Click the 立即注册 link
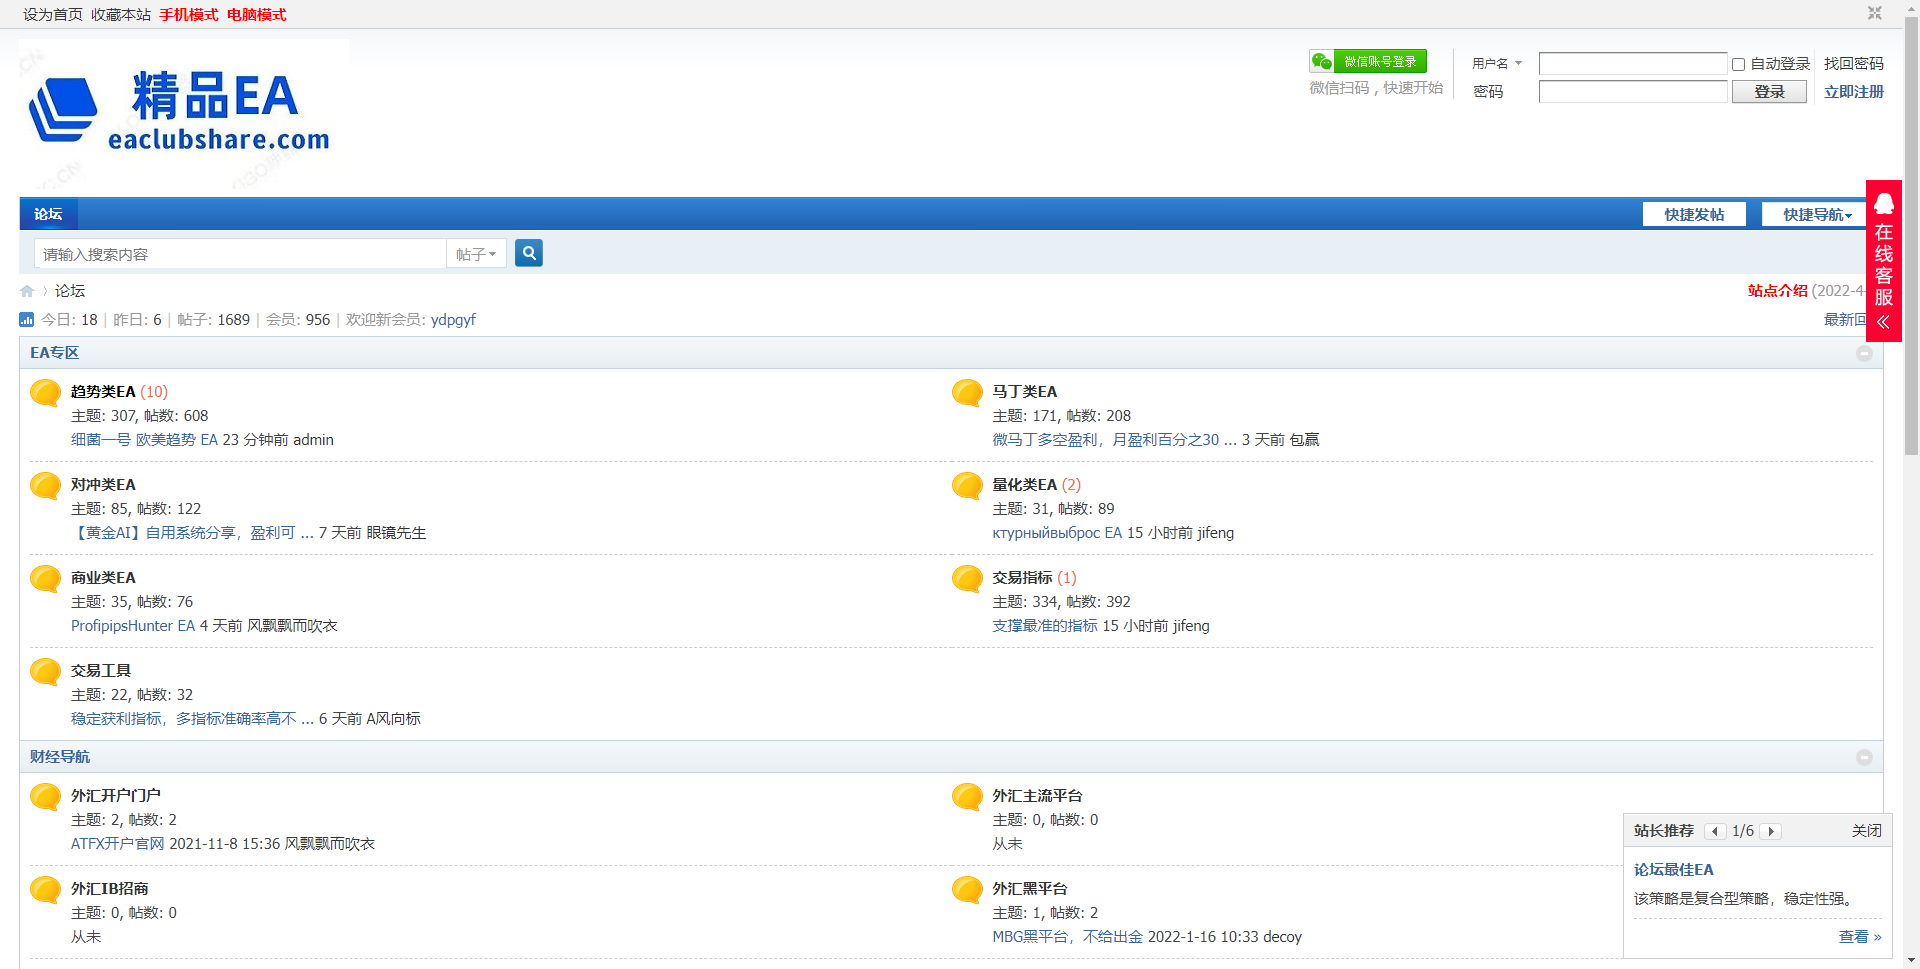The image size is (1920, 969). 1854,91
